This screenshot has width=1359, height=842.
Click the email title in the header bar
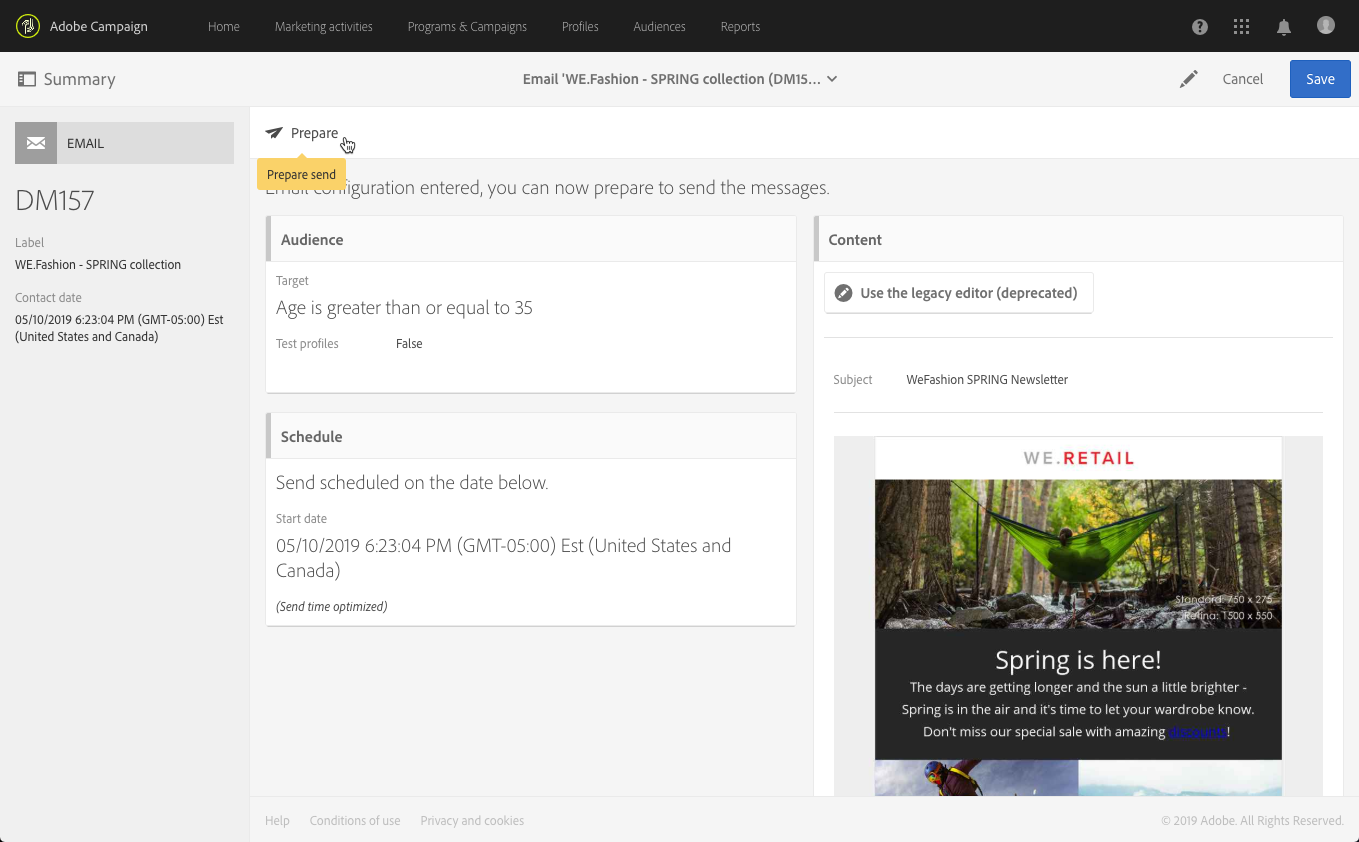(x=672, y=79)
